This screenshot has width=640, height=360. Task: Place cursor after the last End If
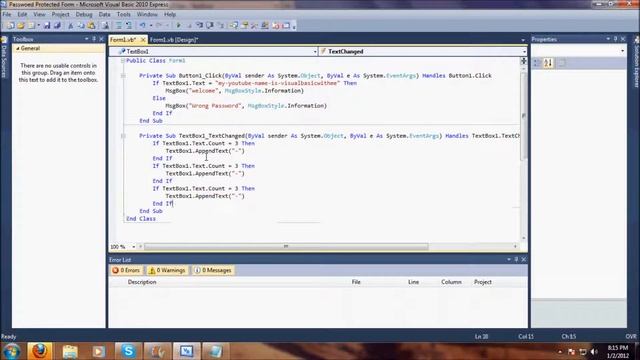[x=173, y=203]
